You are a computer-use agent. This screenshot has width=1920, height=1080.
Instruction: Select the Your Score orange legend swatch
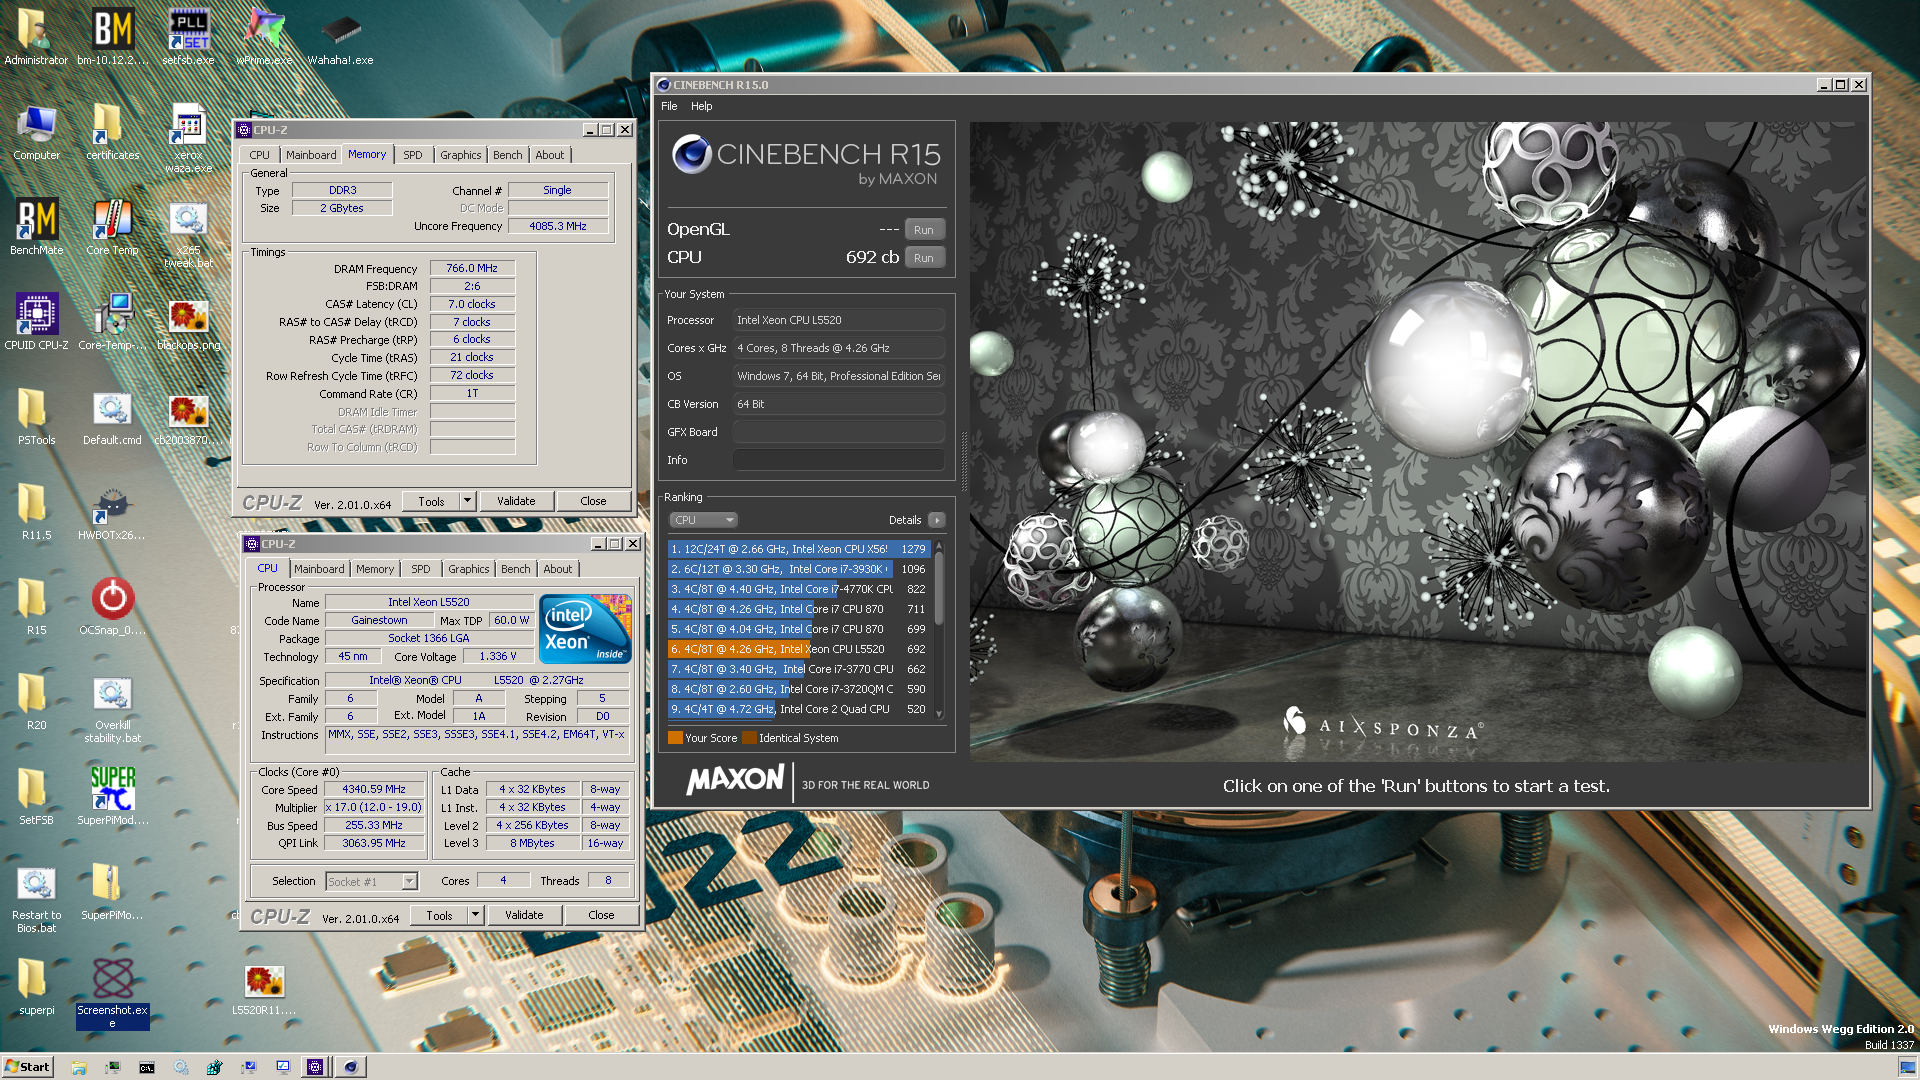click(675, 738)
